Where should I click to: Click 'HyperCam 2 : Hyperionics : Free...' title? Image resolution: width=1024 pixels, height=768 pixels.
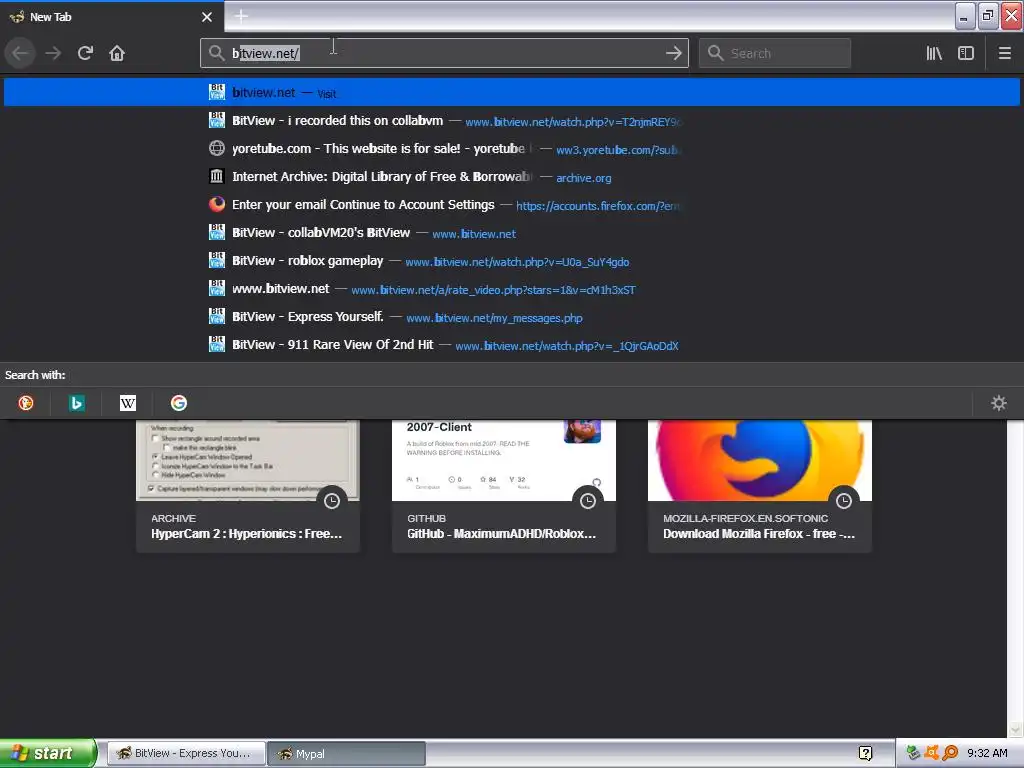pos(246,534)
